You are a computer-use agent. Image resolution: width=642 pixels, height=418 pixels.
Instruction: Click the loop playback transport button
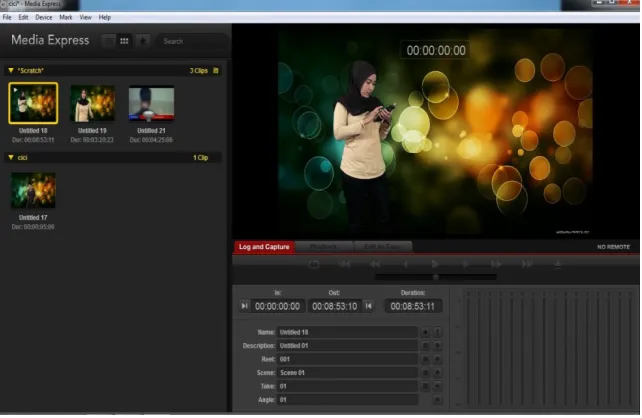(314, 265)
